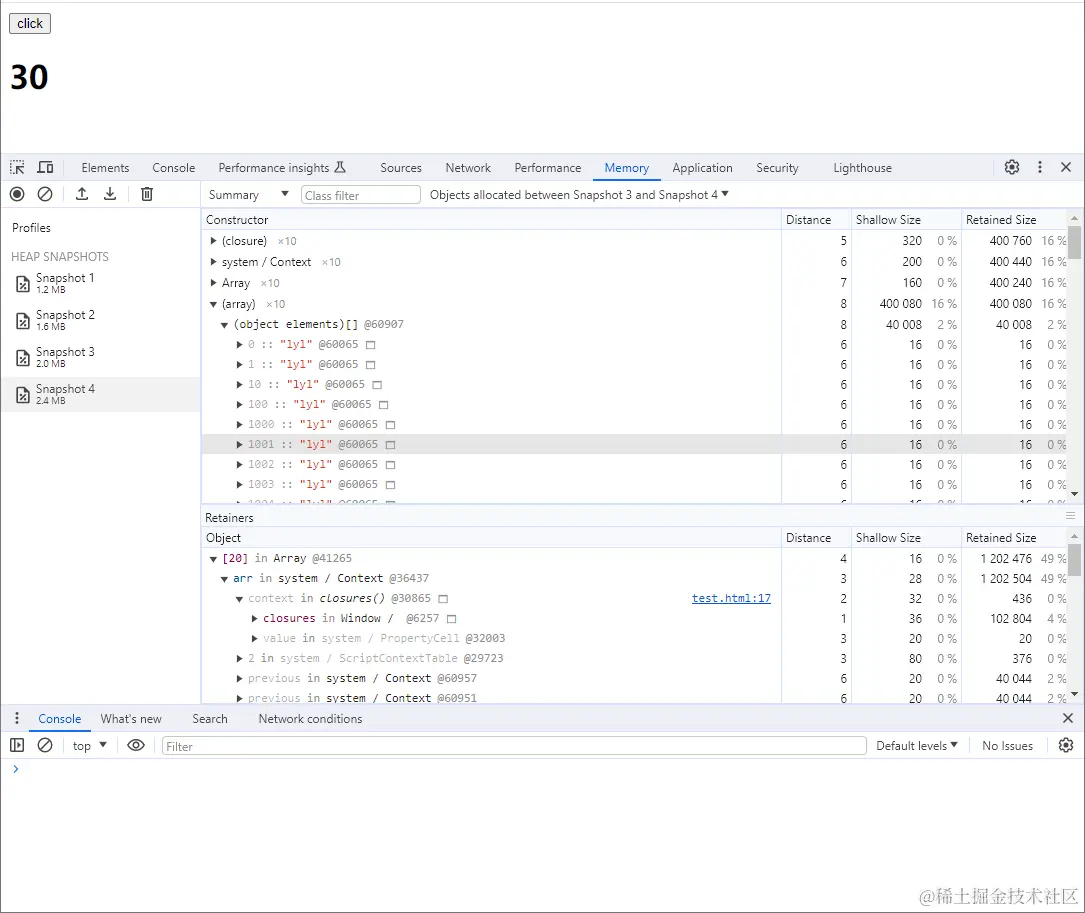1085x913 pixels.
Task: Click the No Issues indicator
Action: [x=1007, y=745]
